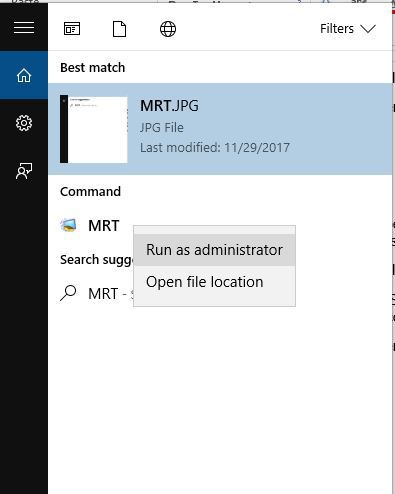Expand the Filters dropdown

(348, 29)
